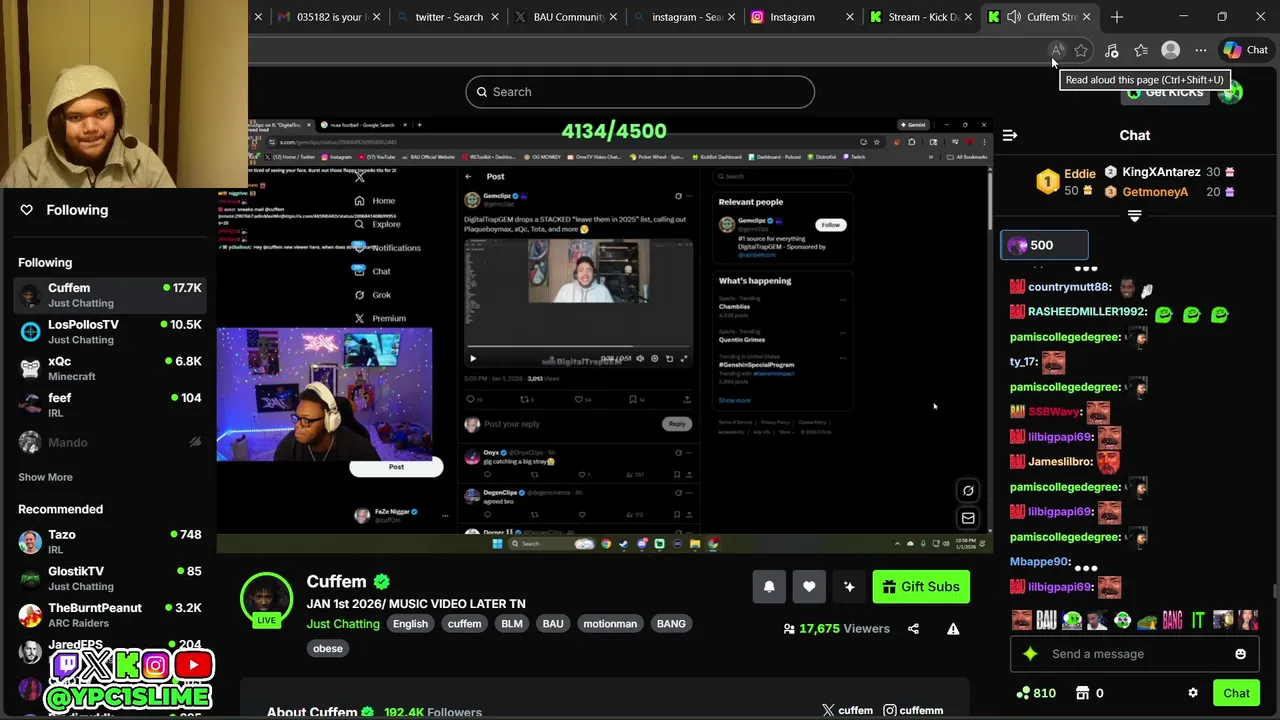Select the motionman tag
The width and height of the screenshot is (1280, 720).
pyautogui.click(x=610, y=624)
